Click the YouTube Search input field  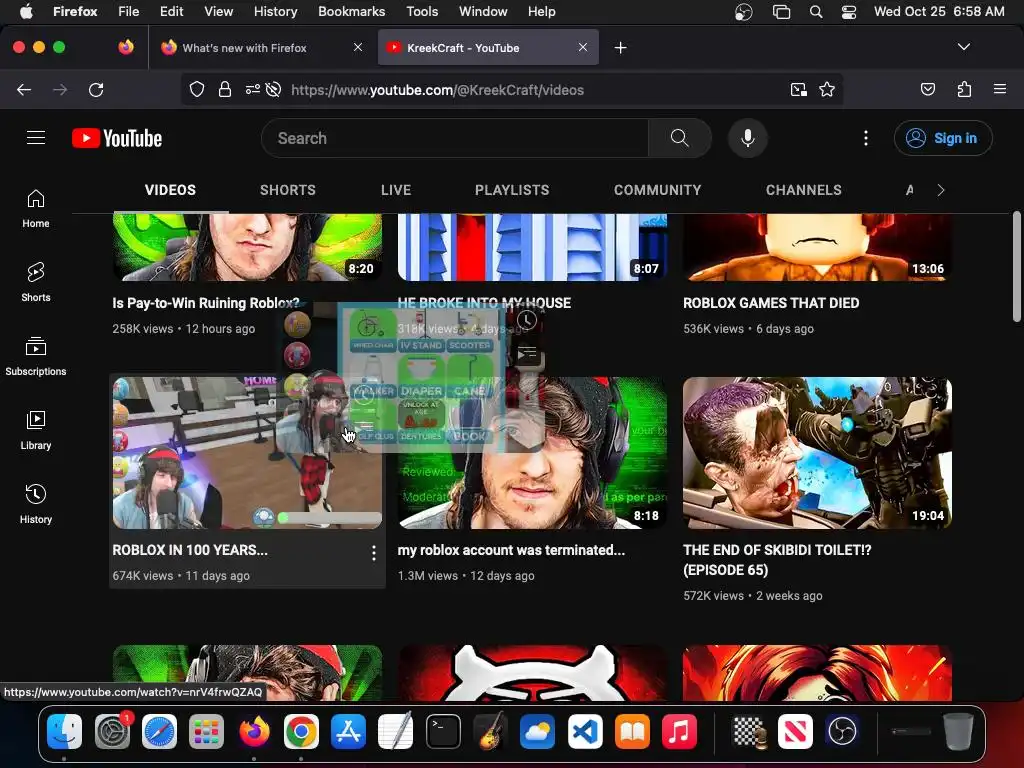click(455, 138)
